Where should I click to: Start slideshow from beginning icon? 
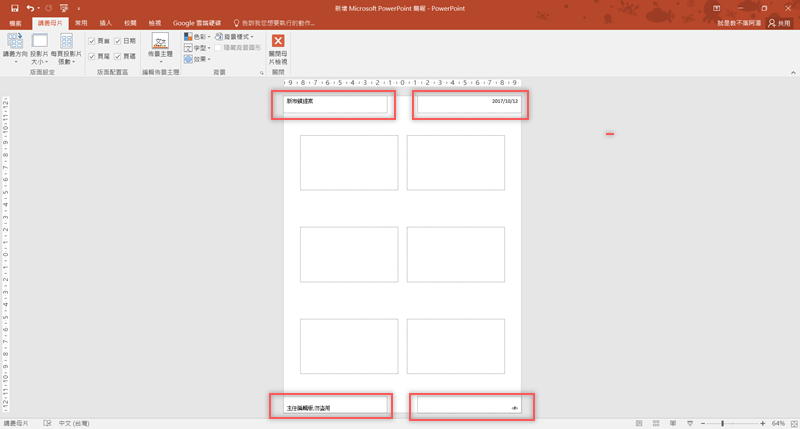pyautogui.click(x=64, y=8)
